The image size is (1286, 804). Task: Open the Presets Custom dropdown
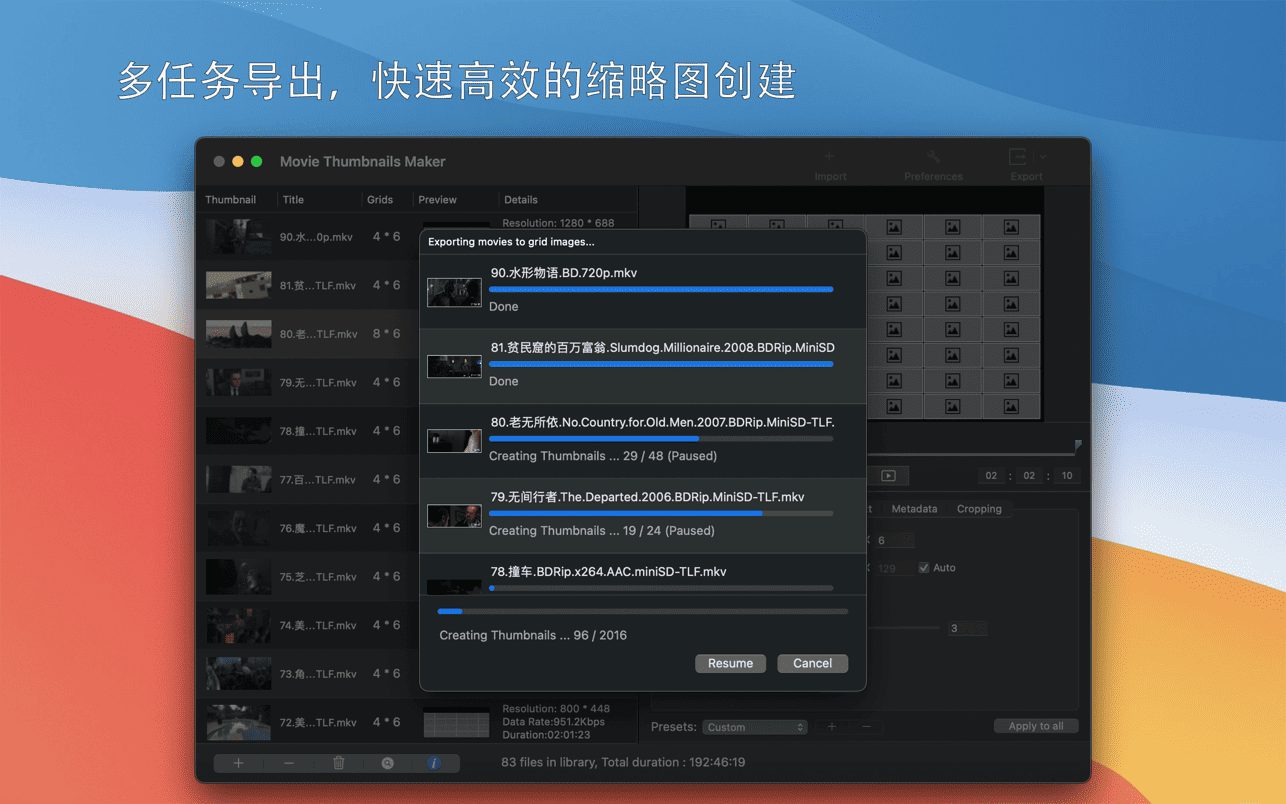click(x=755, y=727)
